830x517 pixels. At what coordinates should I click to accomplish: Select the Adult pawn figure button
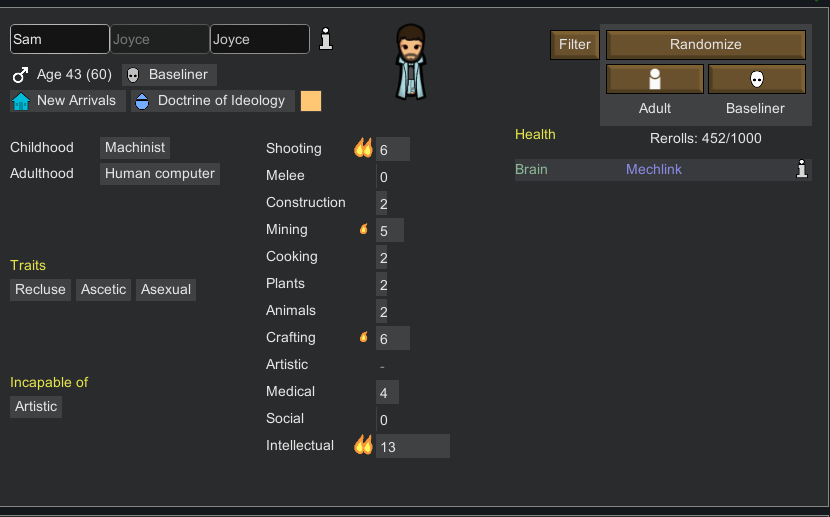[x=655, y=79]
